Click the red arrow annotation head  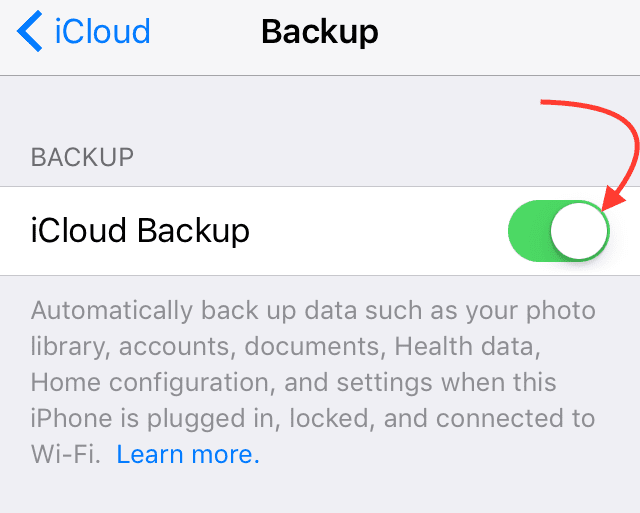[612, 198]
